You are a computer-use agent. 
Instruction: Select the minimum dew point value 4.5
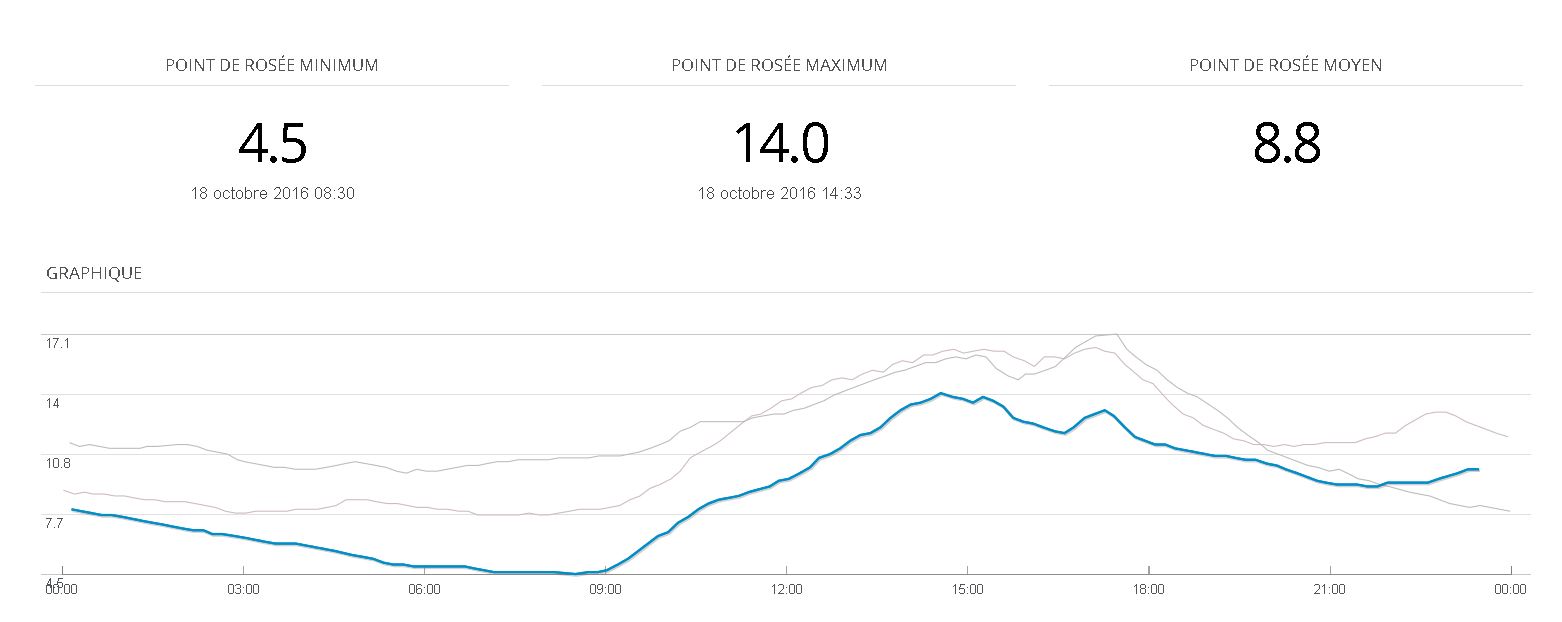pyautogui.click(x=272, y=143)
